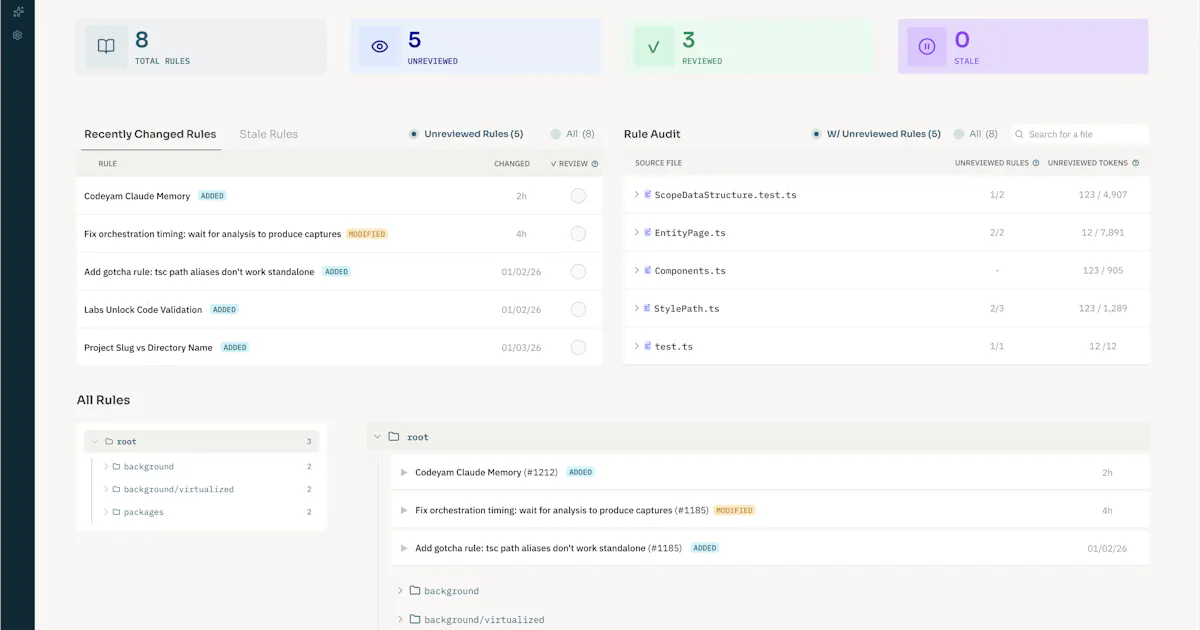Viewport: 1200px width, 630px height.
Task: Click the file icon next to ScopeDataStructure.test.ts
Action: (x=648, y=194)
